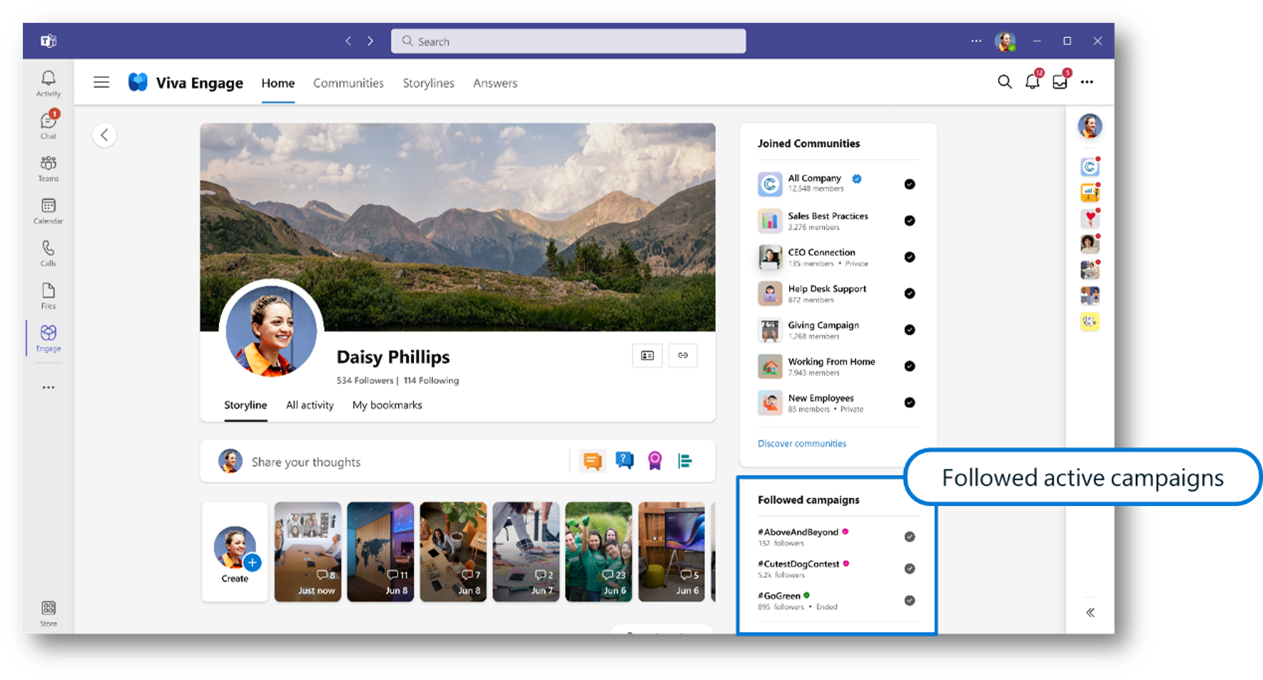Open Teams title bar ellipsis menu

(x=976, y=41)
